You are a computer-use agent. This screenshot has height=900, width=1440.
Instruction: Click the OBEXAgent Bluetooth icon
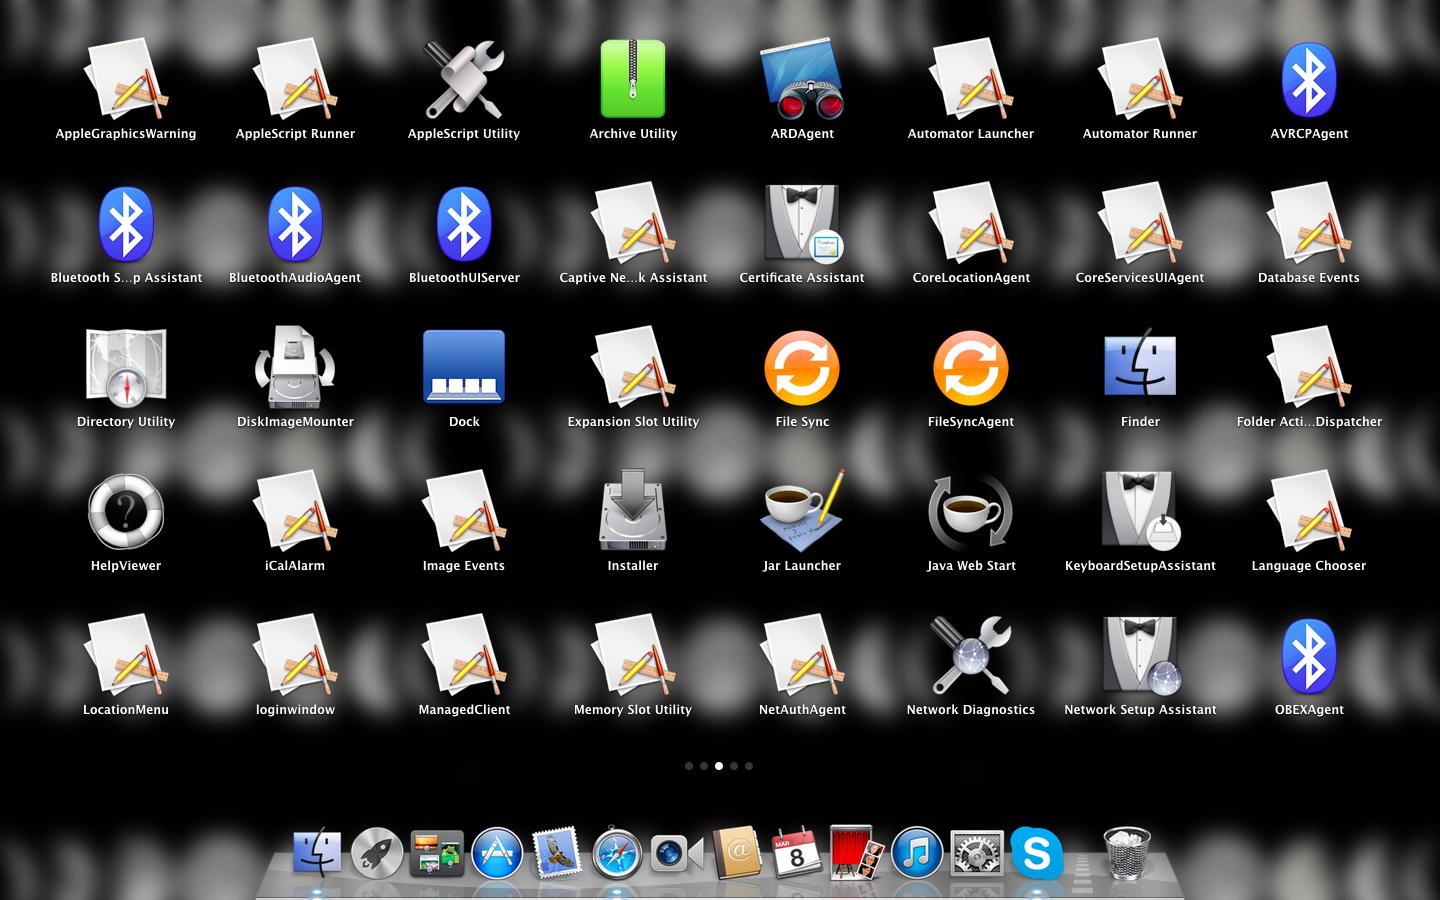pyautogui.click(x=1309, y=655)
